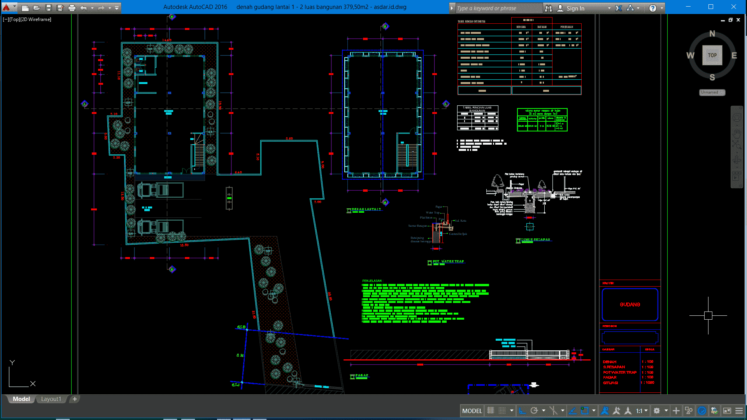Click the Isolate objects icon
The height and width of the screenshot is (420, 747).
[688, 410]
